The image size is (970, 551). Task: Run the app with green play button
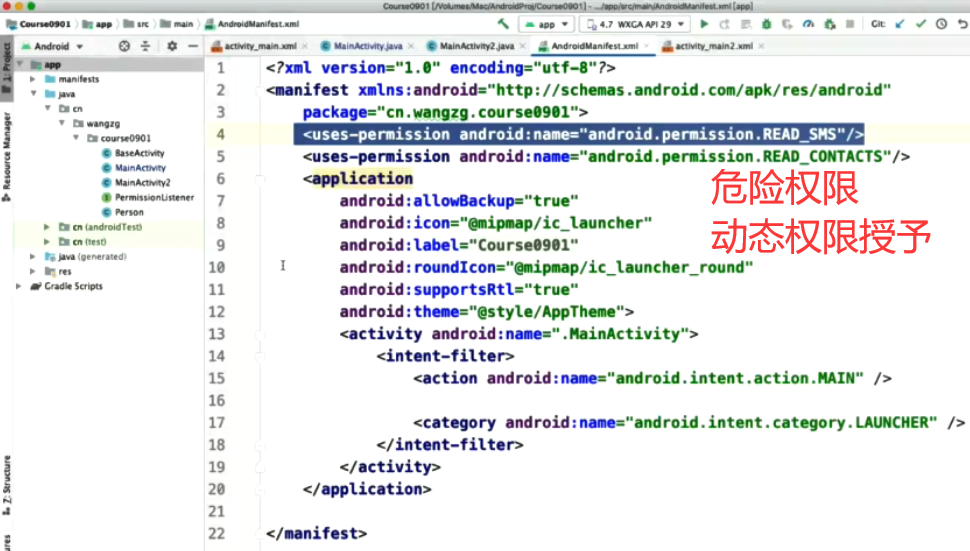click(x=704, y=24)
